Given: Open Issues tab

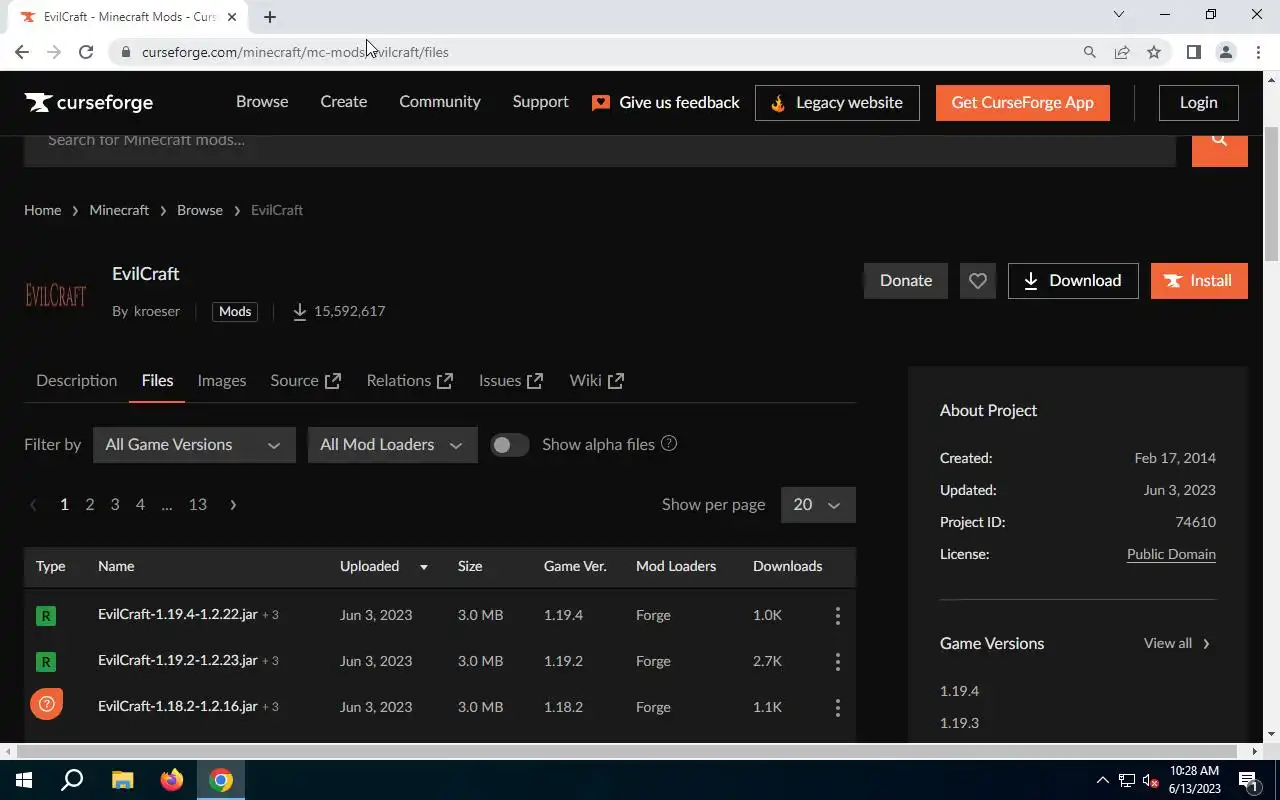Looking at the screenshot, I should coord(511,381).
